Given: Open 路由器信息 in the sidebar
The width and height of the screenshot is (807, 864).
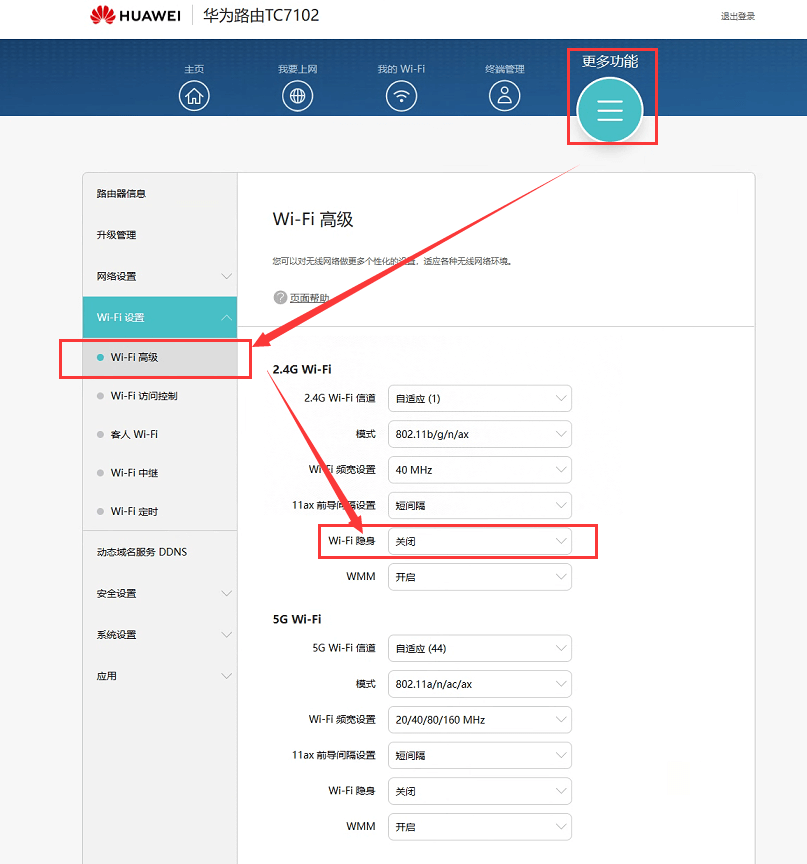Looking at the screenshot, I should [x=121, y=193].
